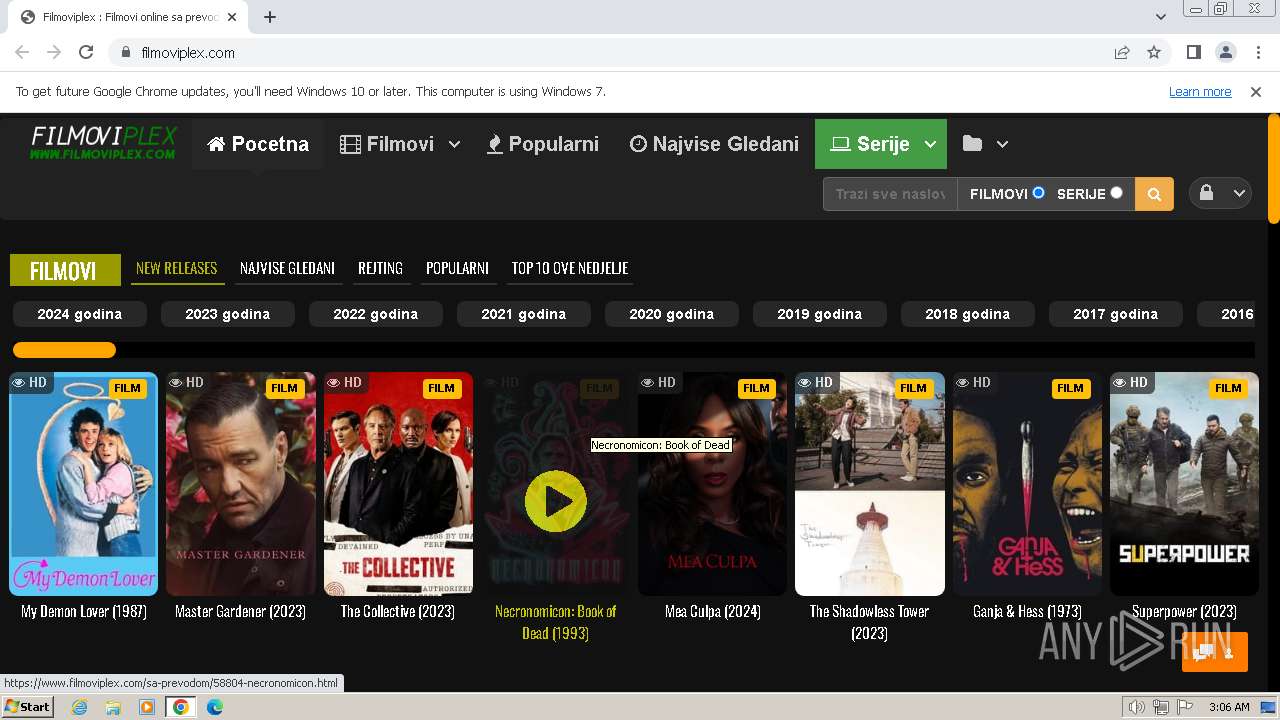Click the Master Gardener (2023) title
1280x720 pixels.
click(x=241, y=611)
